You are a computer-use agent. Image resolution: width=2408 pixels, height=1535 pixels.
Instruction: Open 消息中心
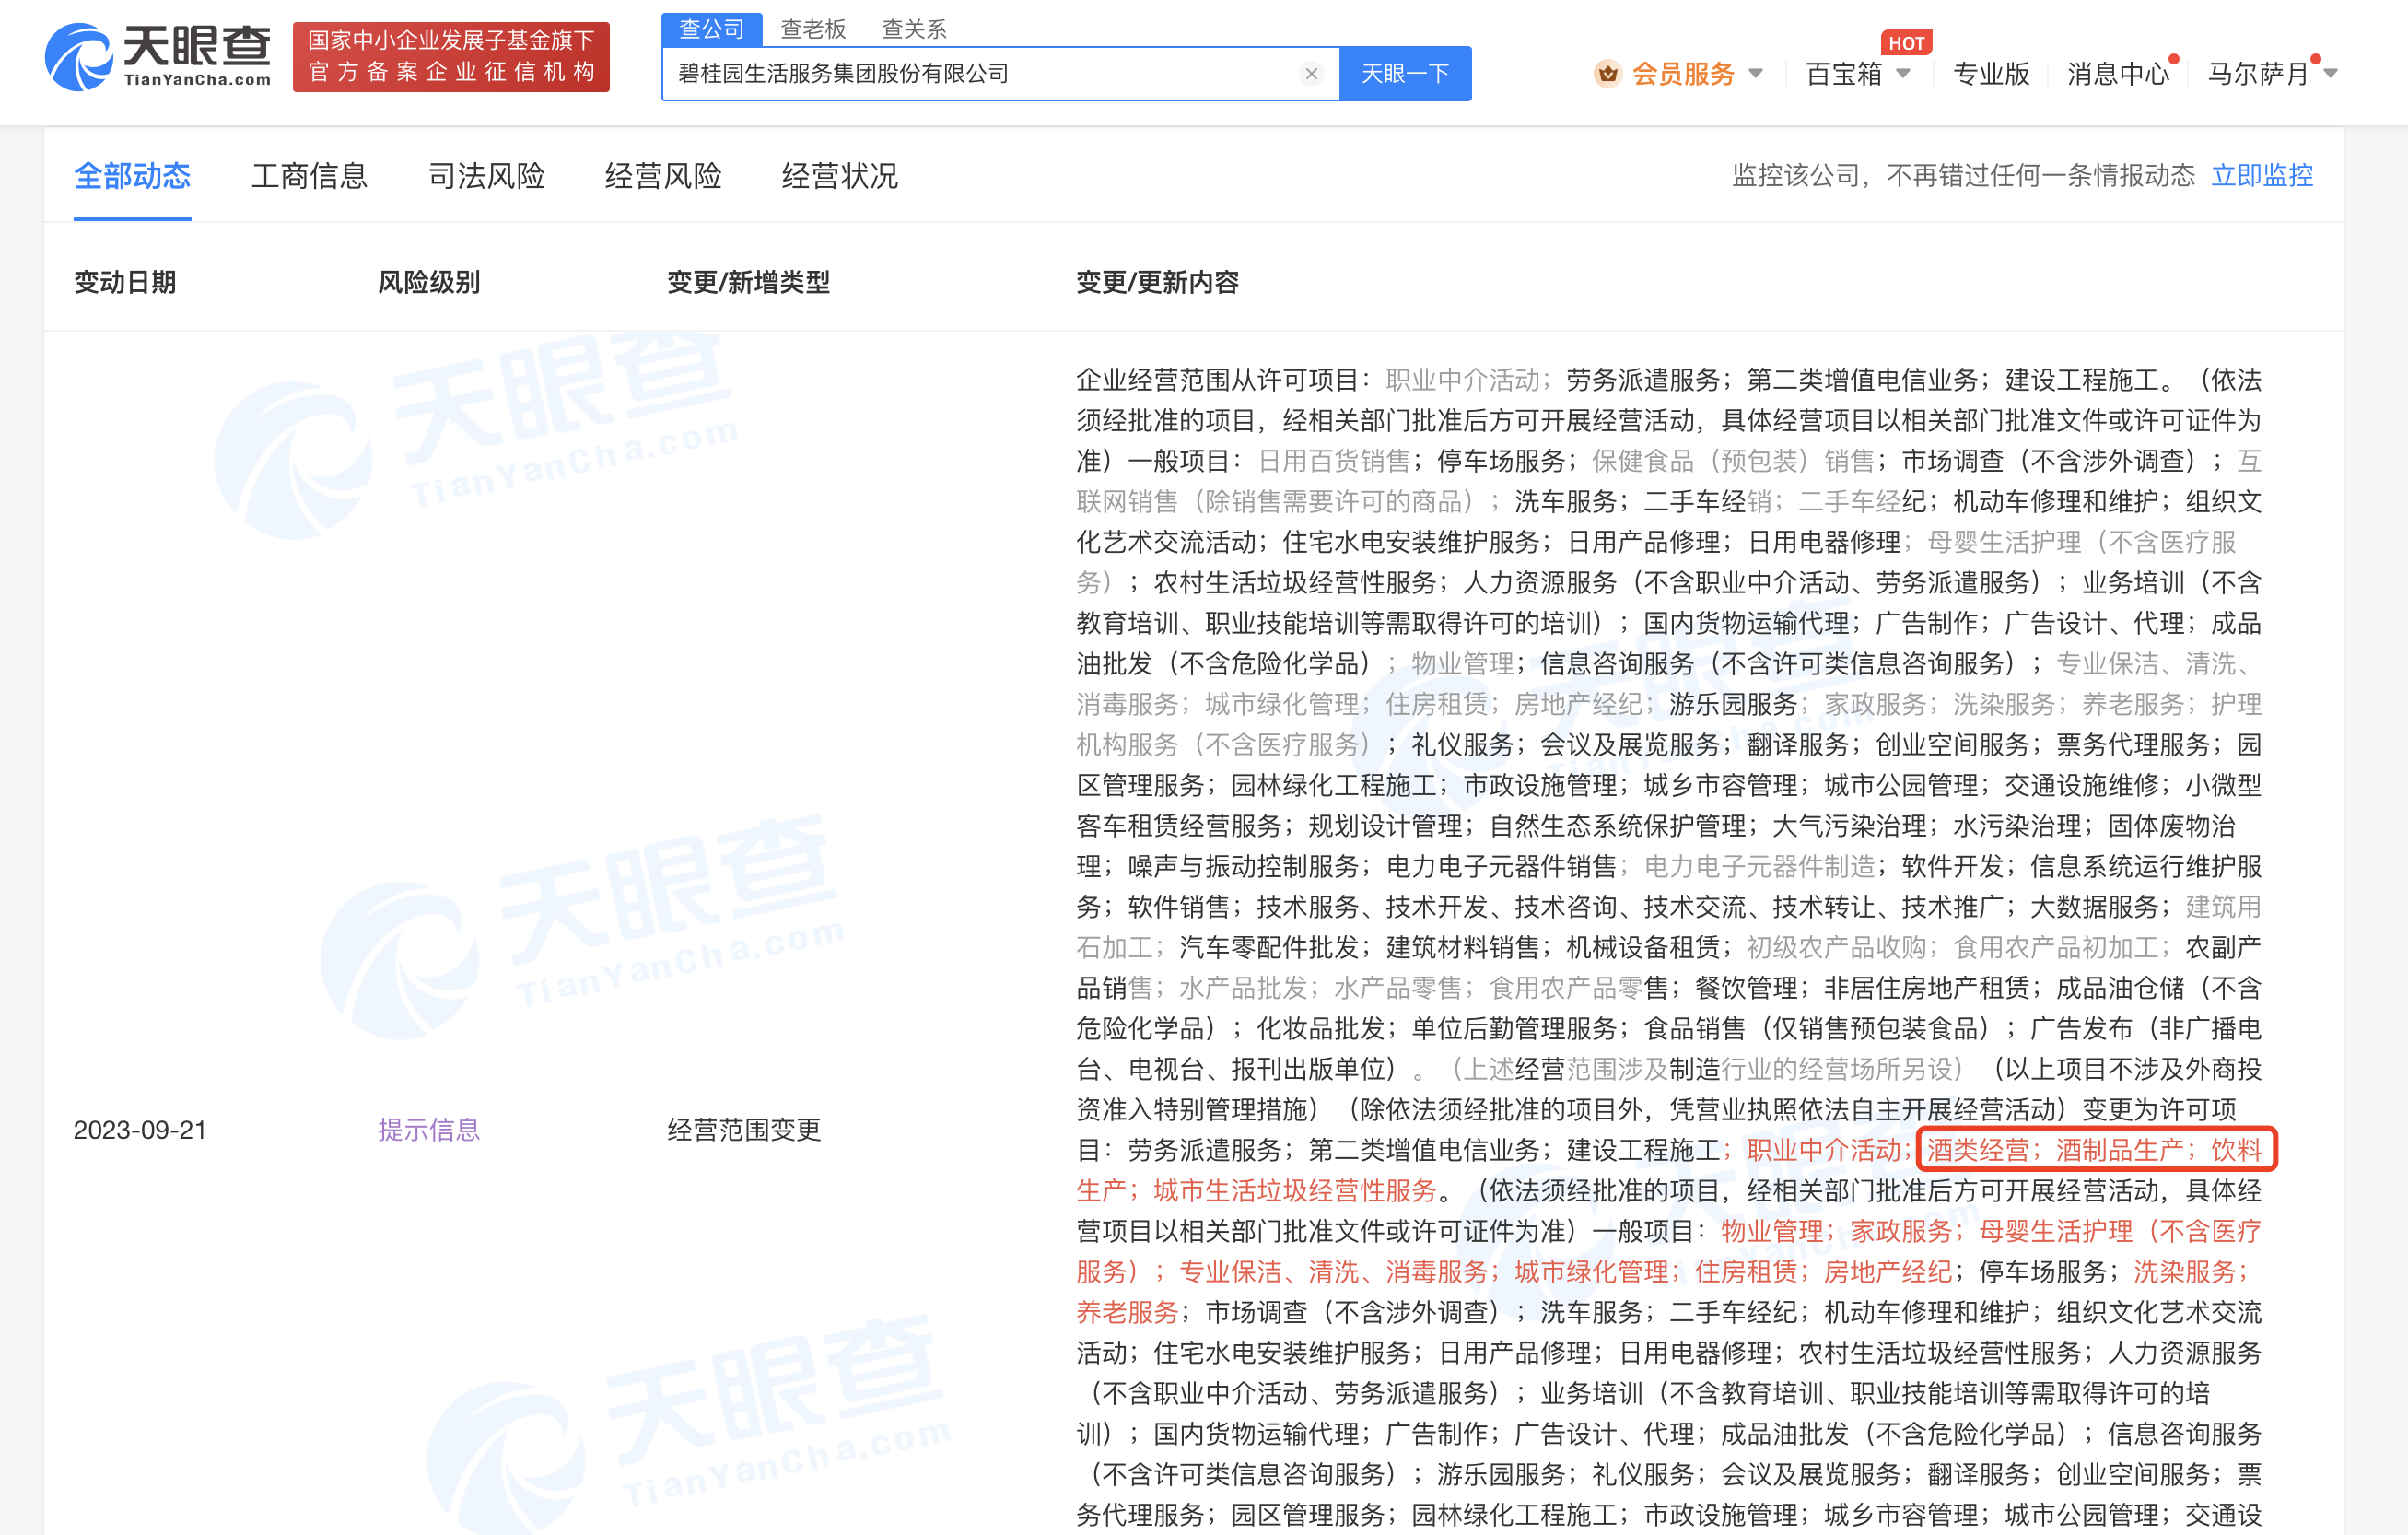[x=2118, y=73]
